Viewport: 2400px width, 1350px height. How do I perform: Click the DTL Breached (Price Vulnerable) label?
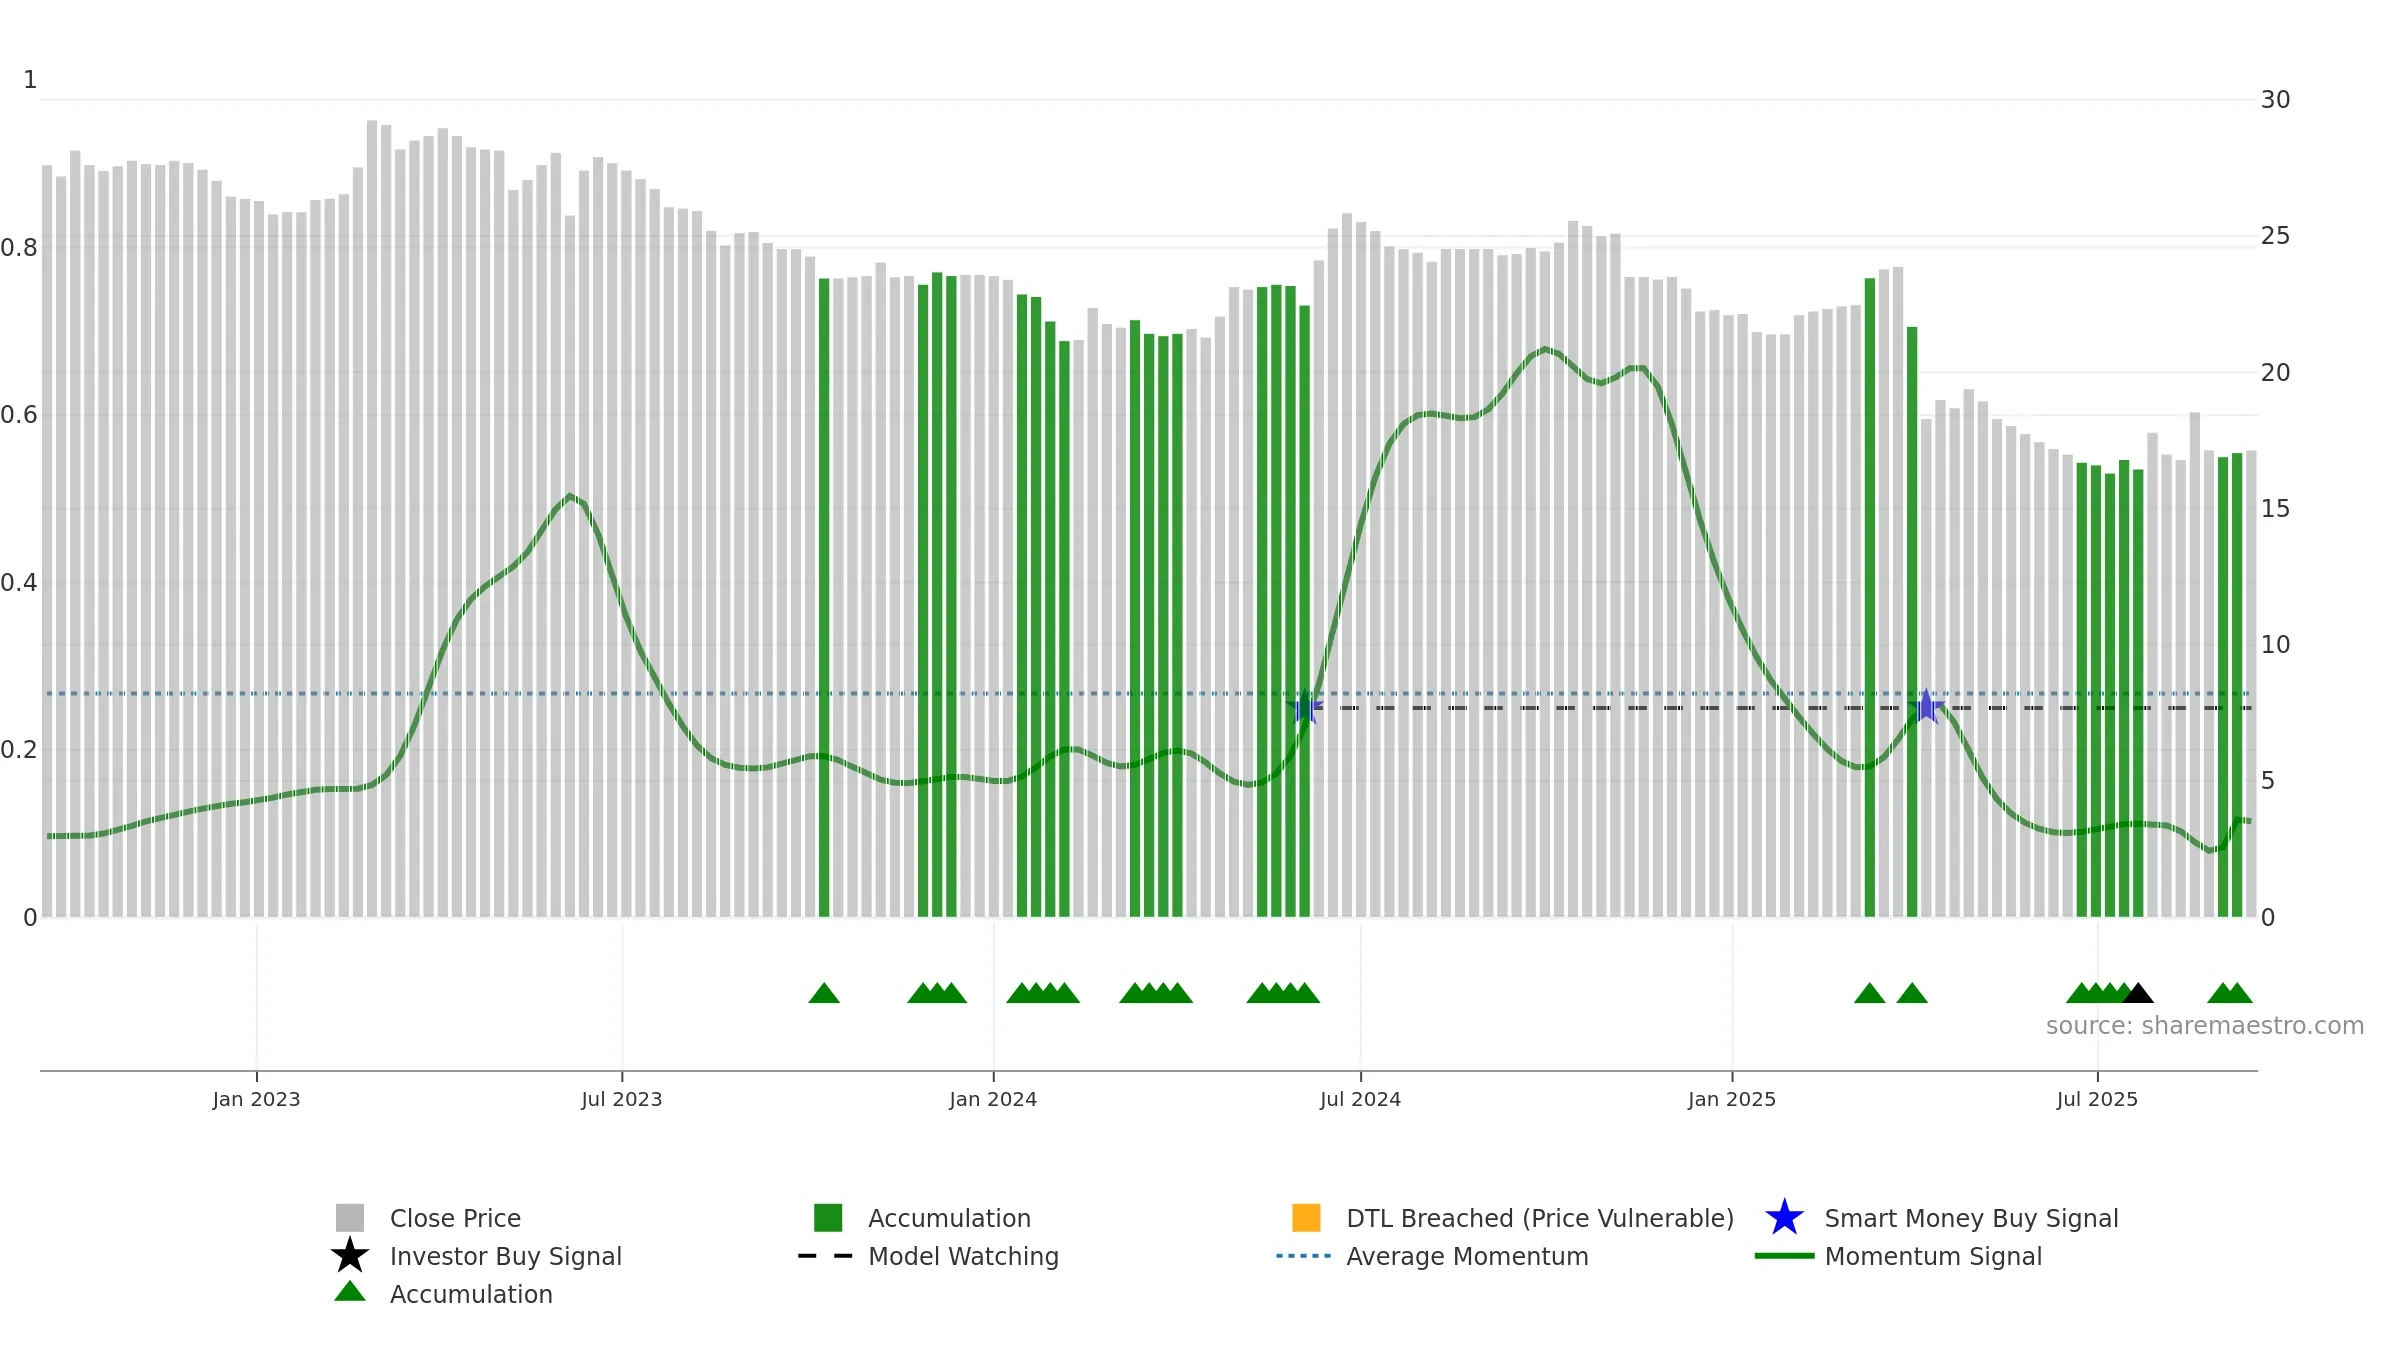click(1540, 1218)
